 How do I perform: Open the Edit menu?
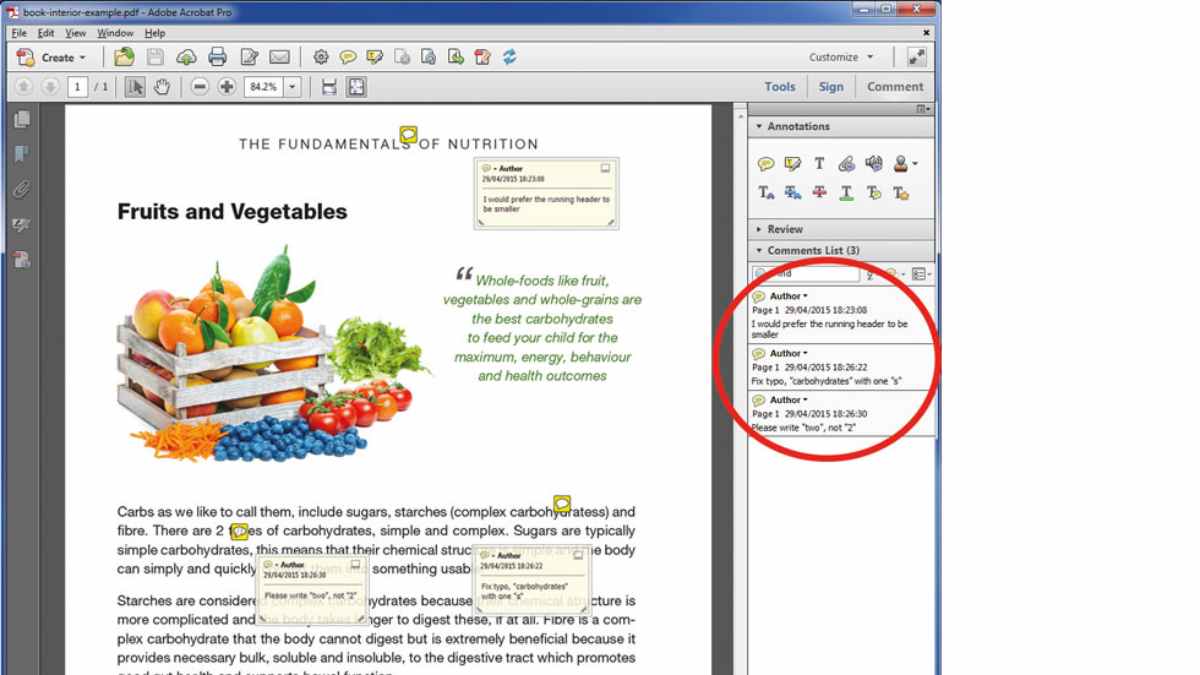(x=46, y=33)
